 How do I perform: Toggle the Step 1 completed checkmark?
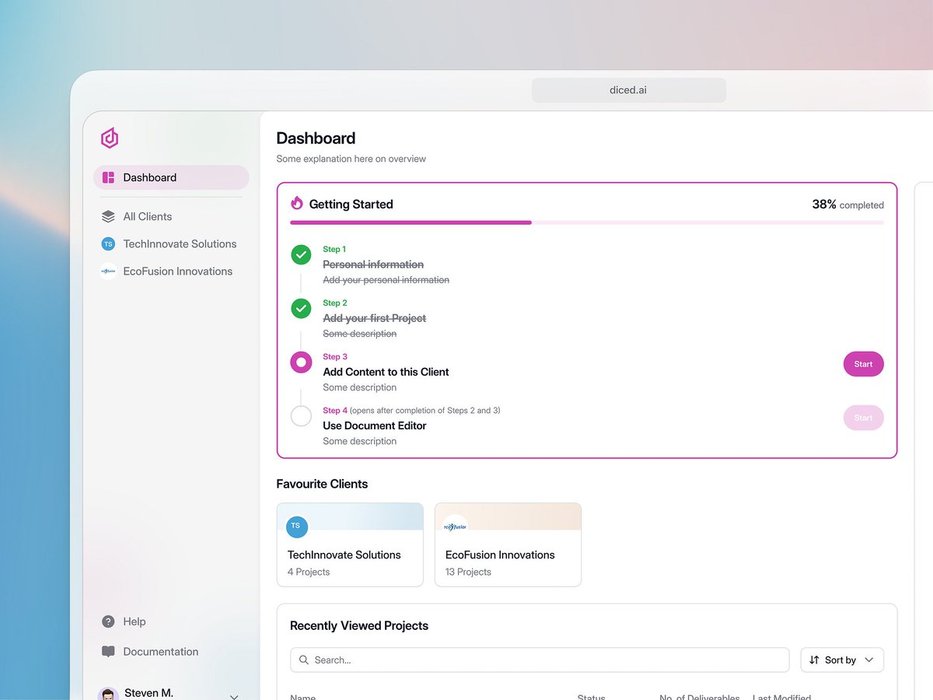(301, 255)
